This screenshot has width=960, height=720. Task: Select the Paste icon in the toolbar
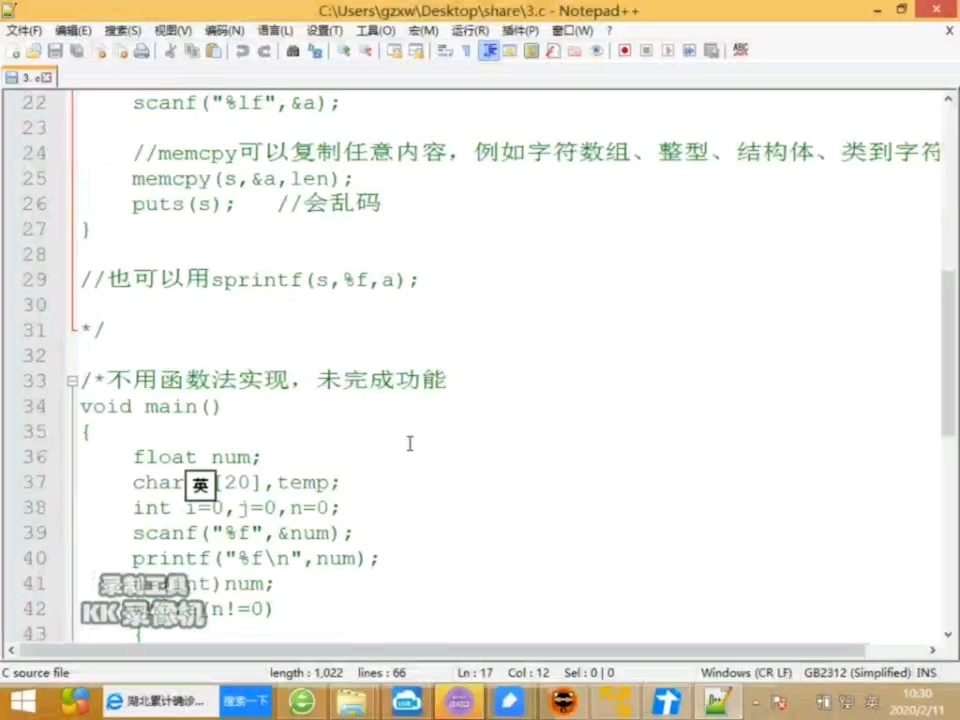pyautogui.click(x=212, y=51)
